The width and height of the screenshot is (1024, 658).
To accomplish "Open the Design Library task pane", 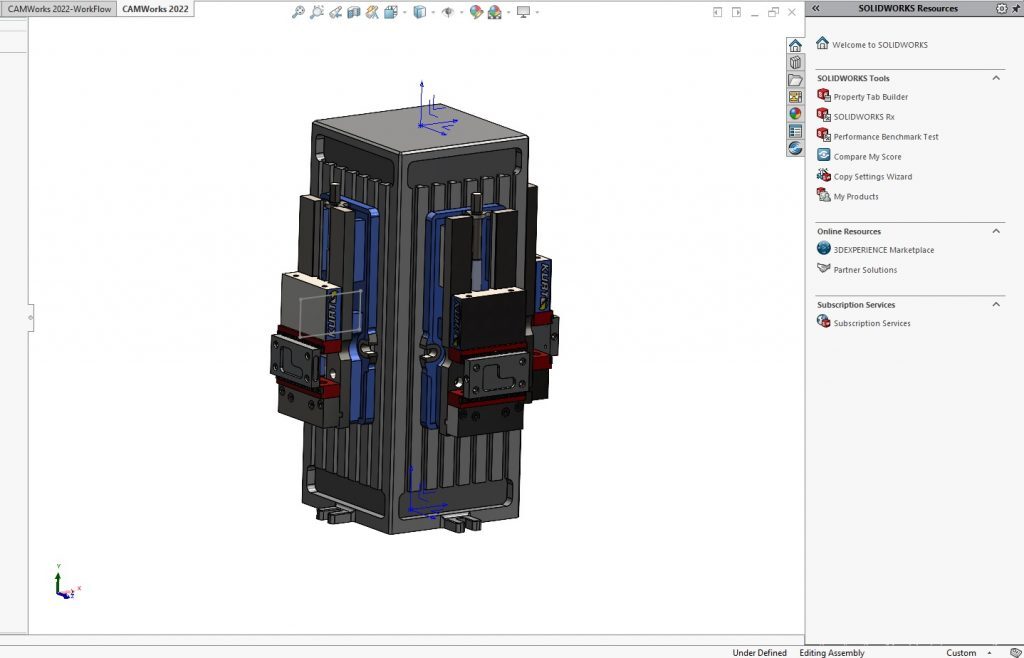I will [x=795, y=61].
